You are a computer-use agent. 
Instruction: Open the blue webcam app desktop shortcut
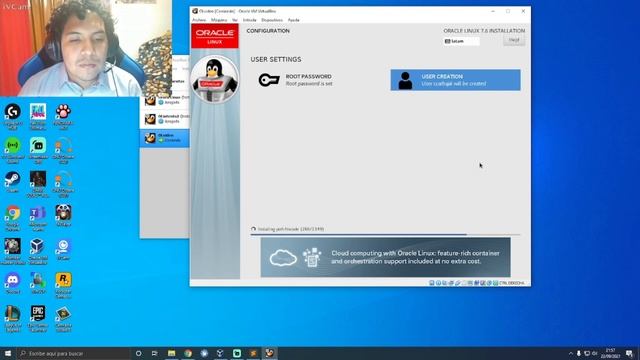tap(63, 249)
